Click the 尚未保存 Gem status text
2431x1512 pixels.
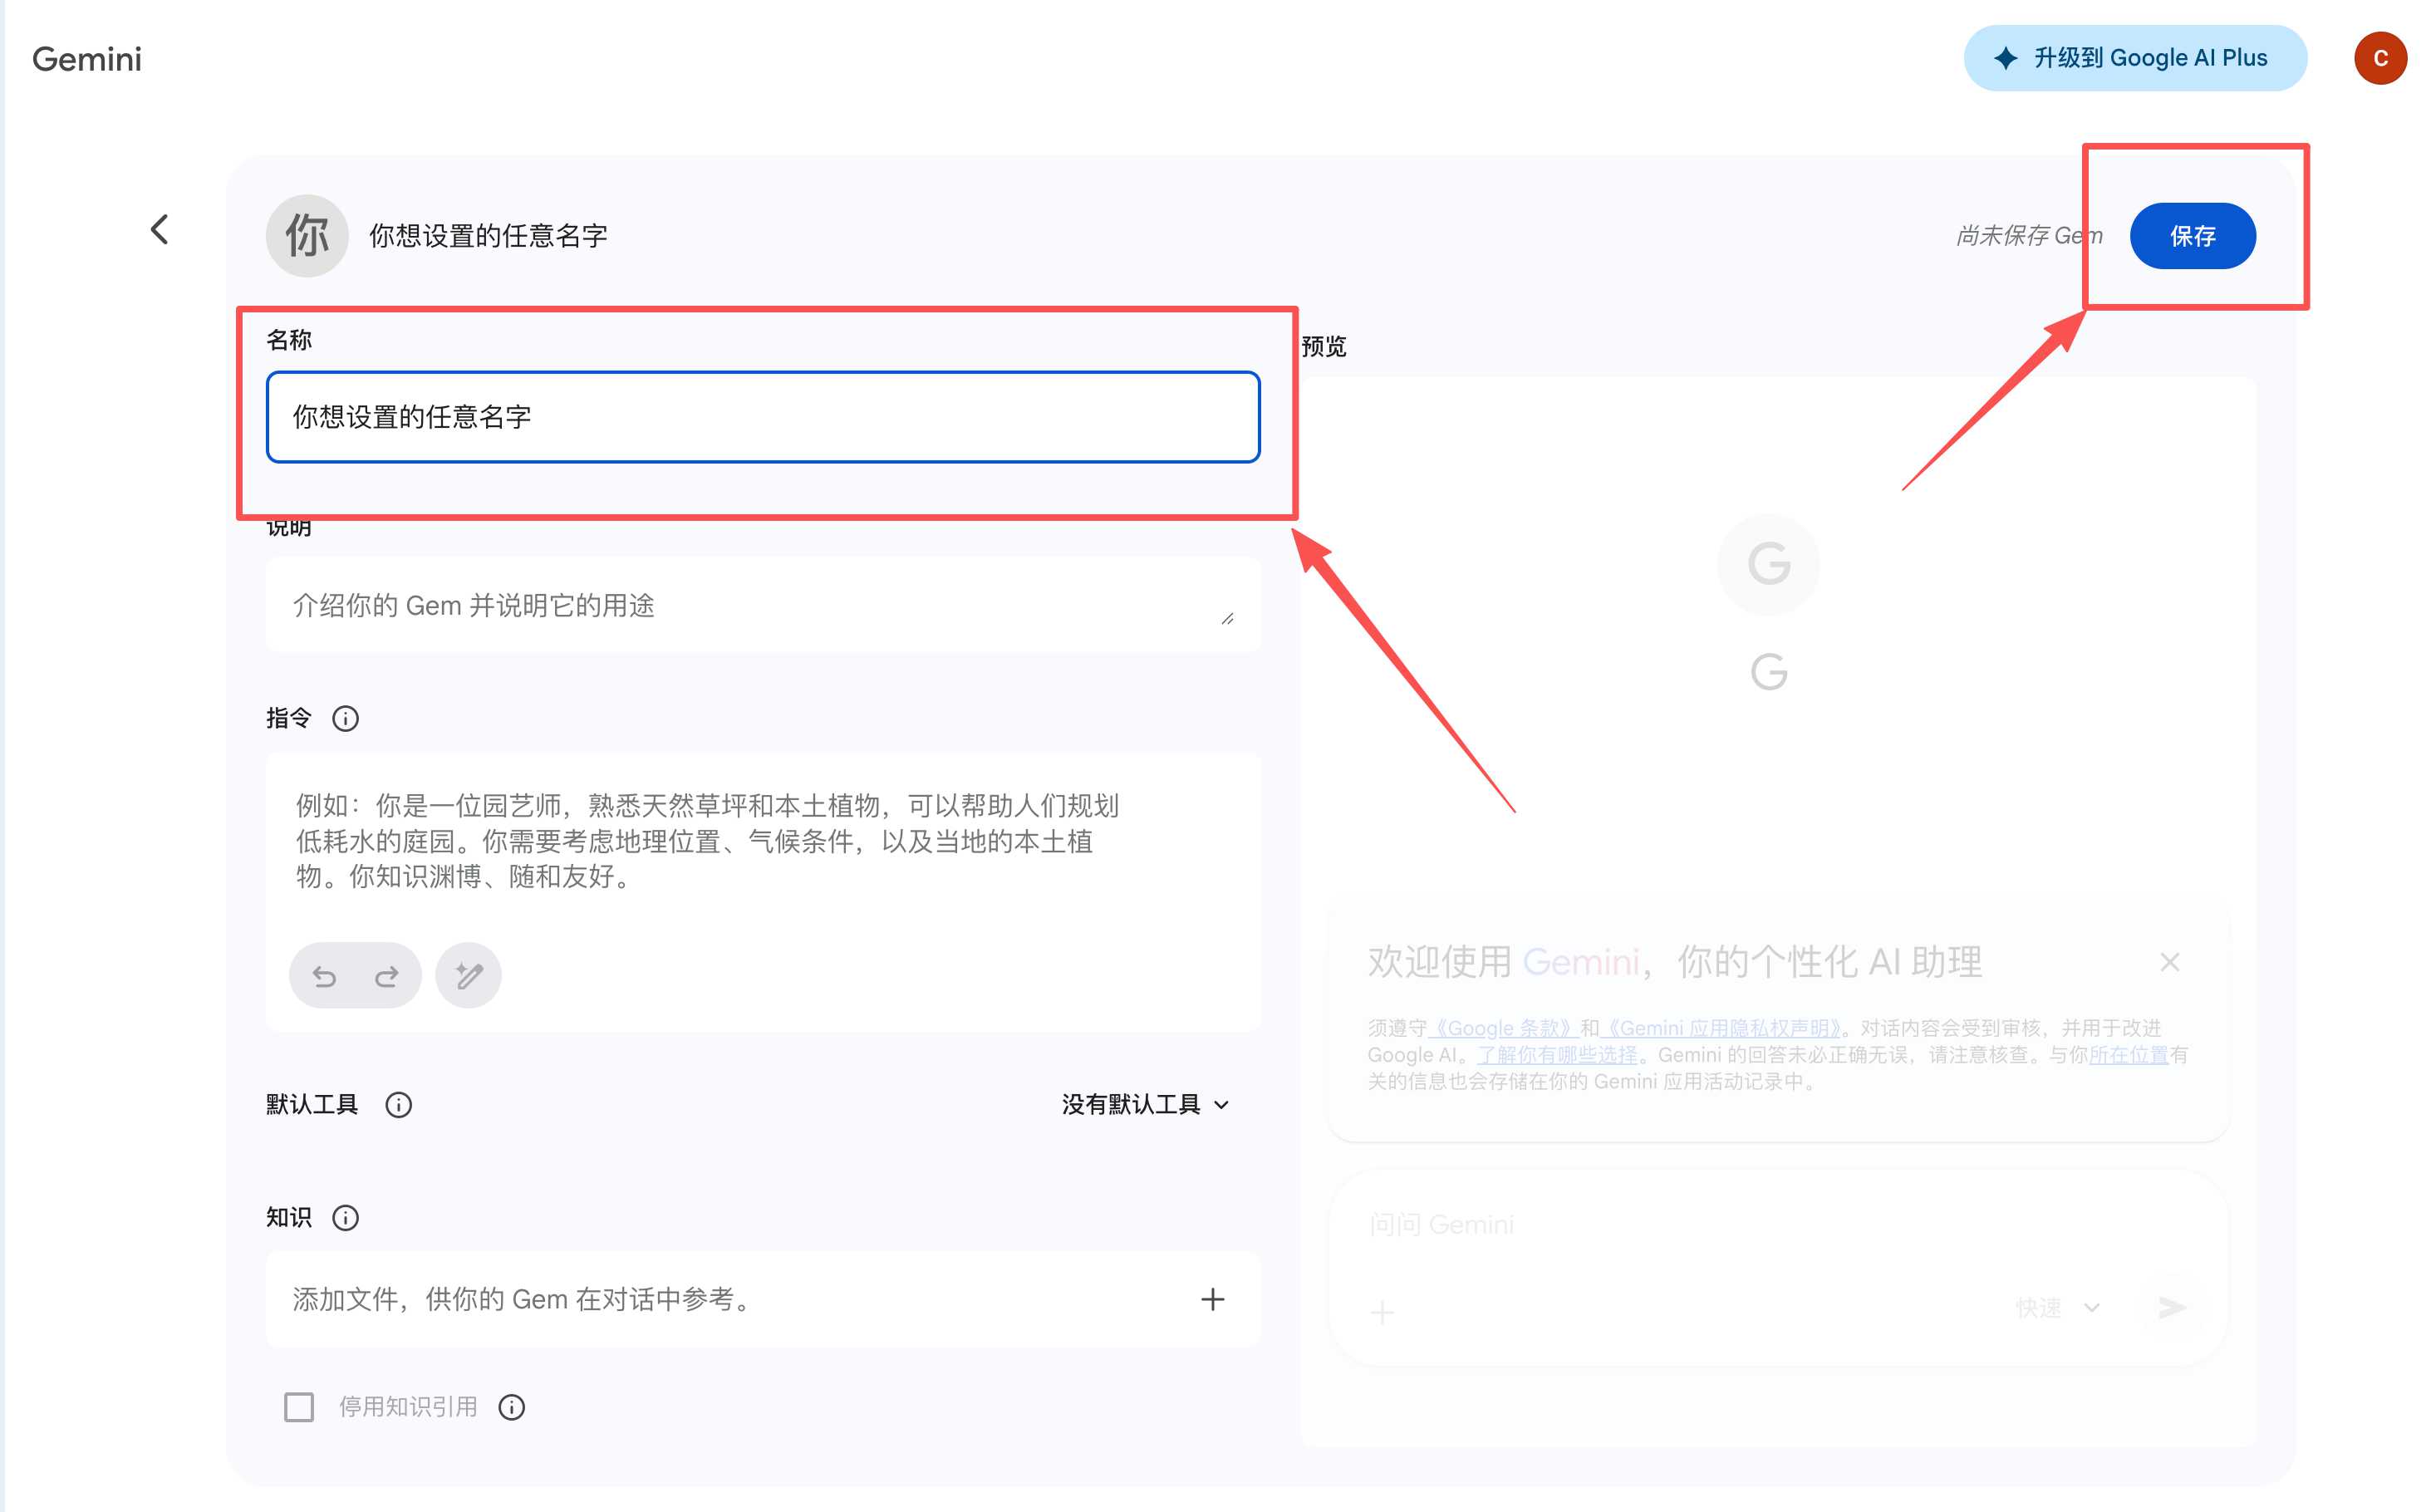tap(2029, 236)
